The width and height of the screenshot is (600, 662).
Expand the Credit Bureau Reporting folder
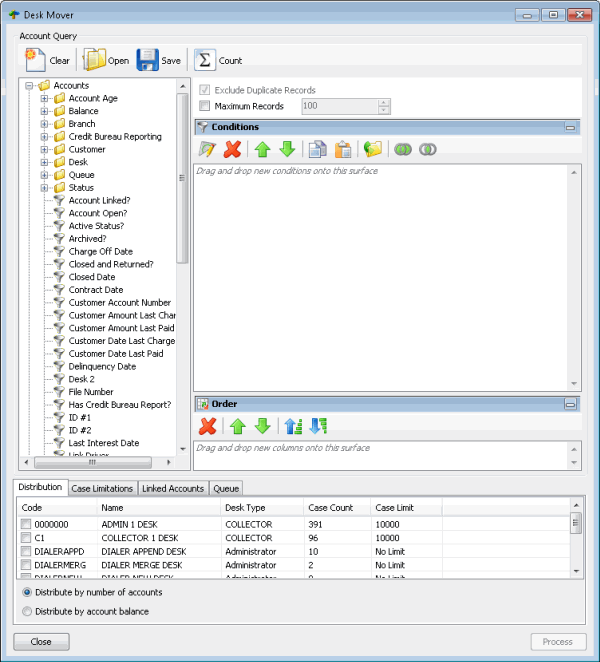pos(45,137)
